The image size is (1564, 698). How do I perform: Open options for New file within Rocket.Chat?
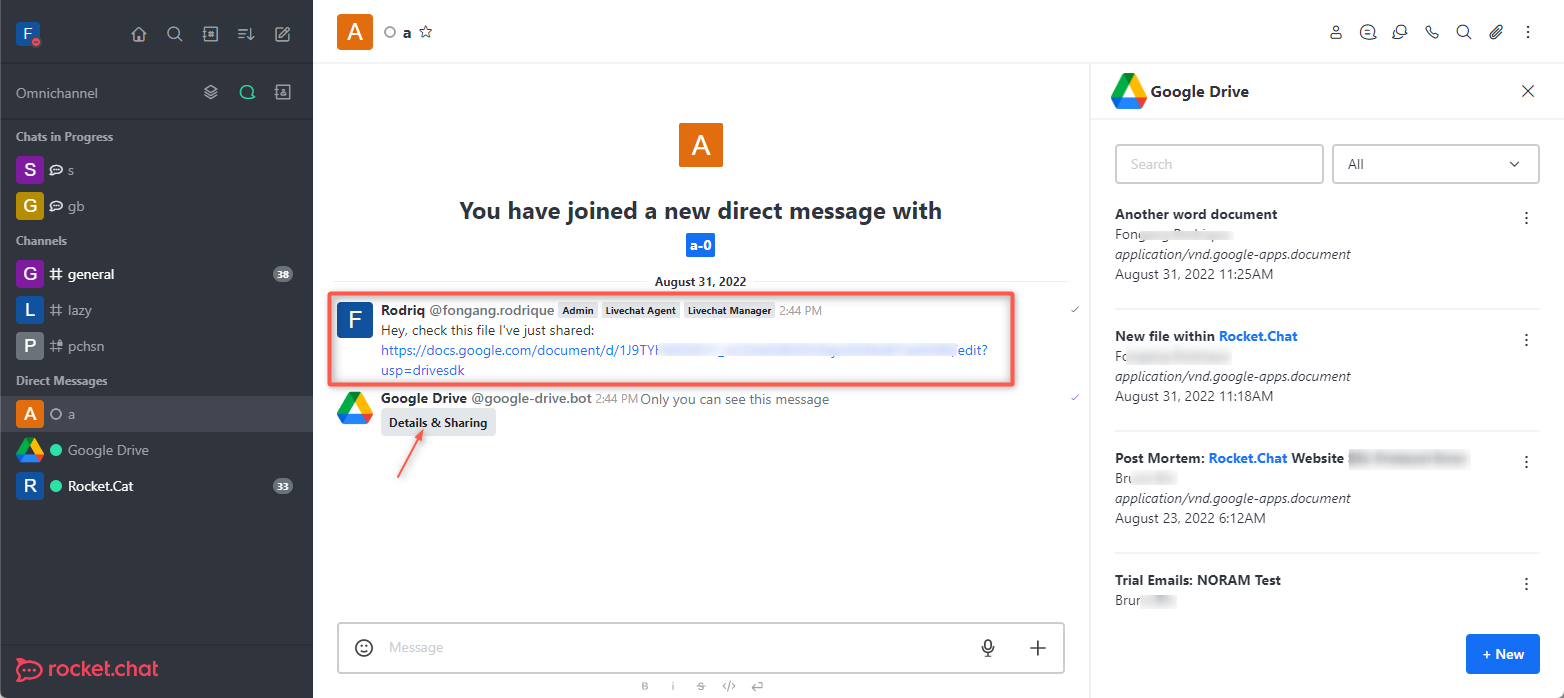(1527, 340)
